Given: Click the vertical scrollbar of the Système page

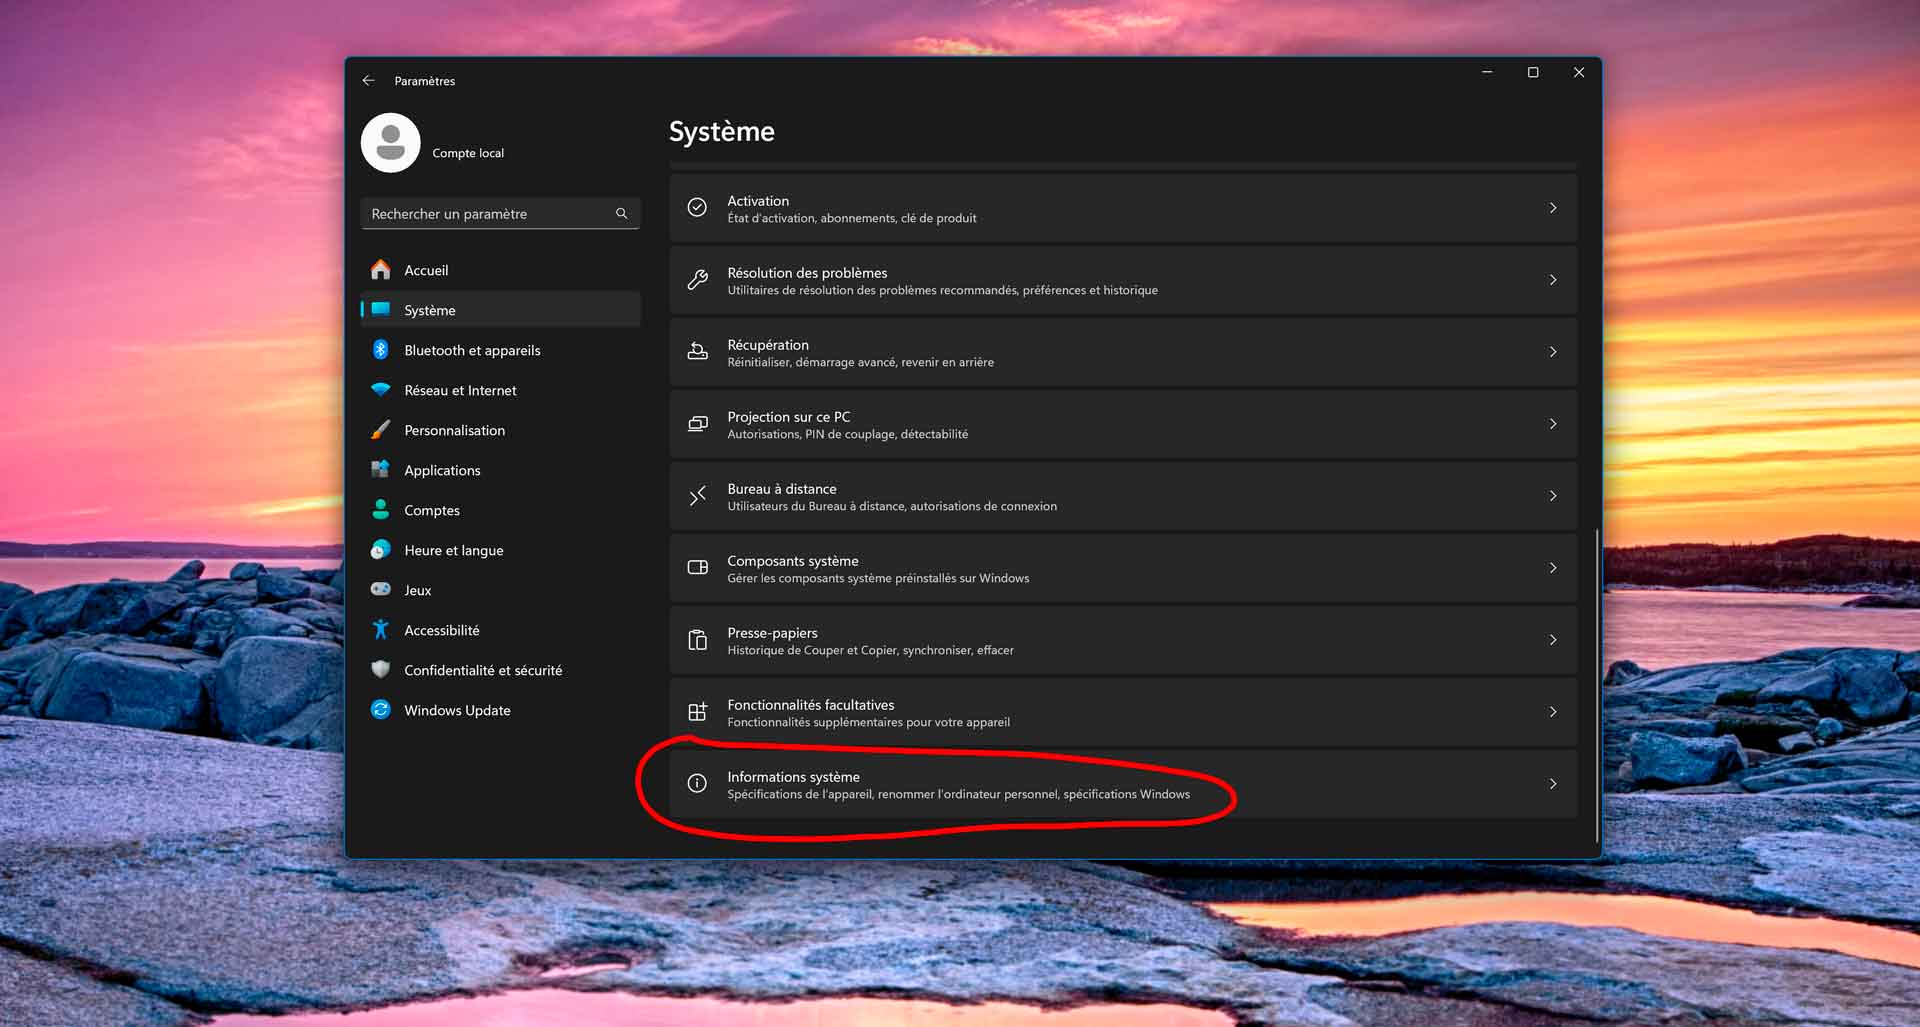Looking at the screenshot, I should click(x=1596, y=685).
